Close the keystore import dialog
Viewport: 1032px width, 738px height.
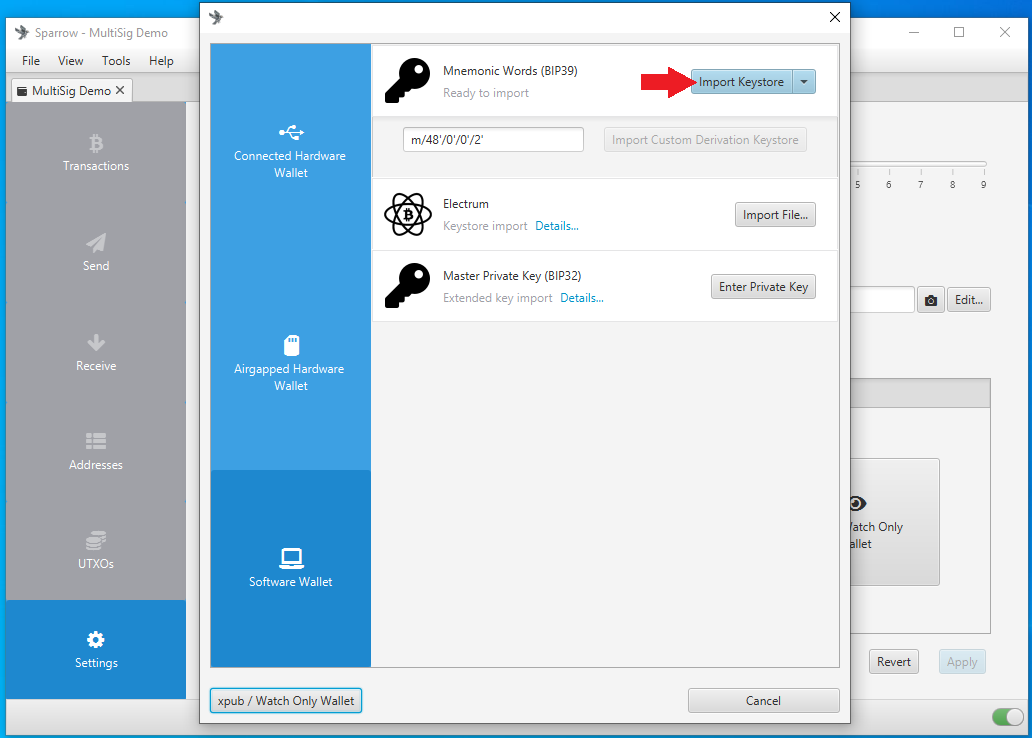coord(835,17)
